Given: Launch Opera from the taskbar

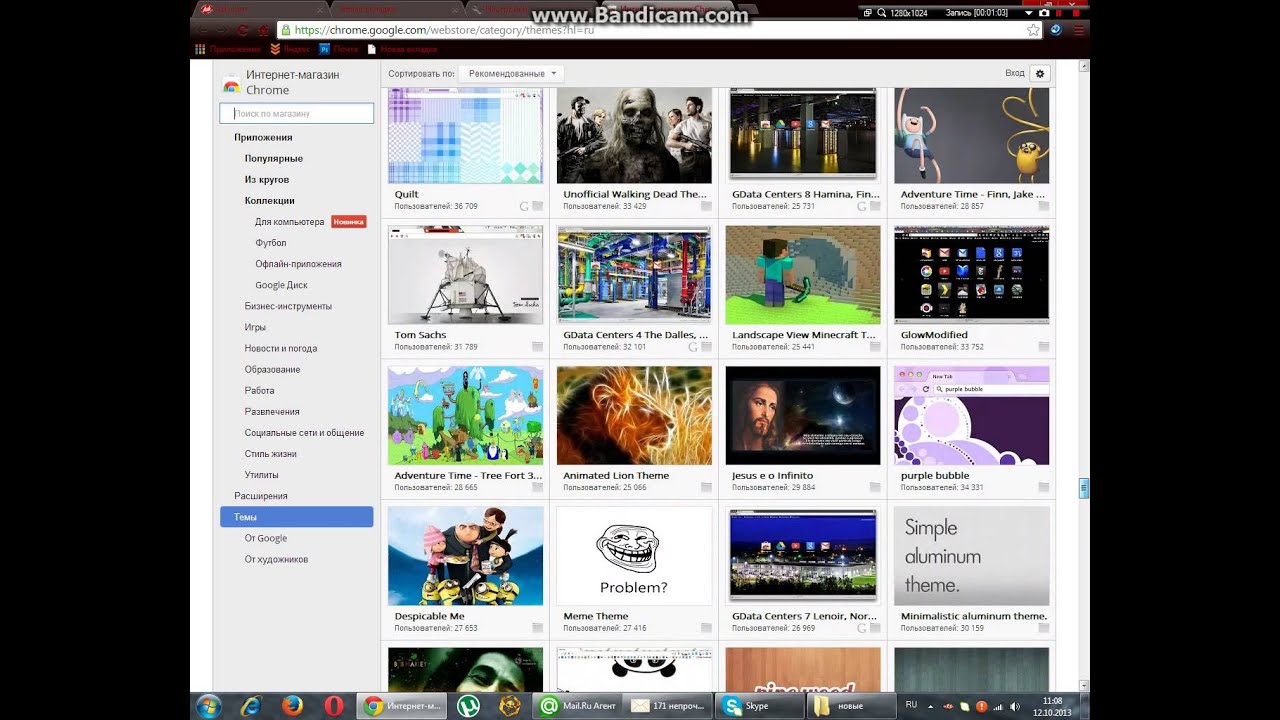Looking at the screenshot, I should pyautogui.click(x=334, y=706).
